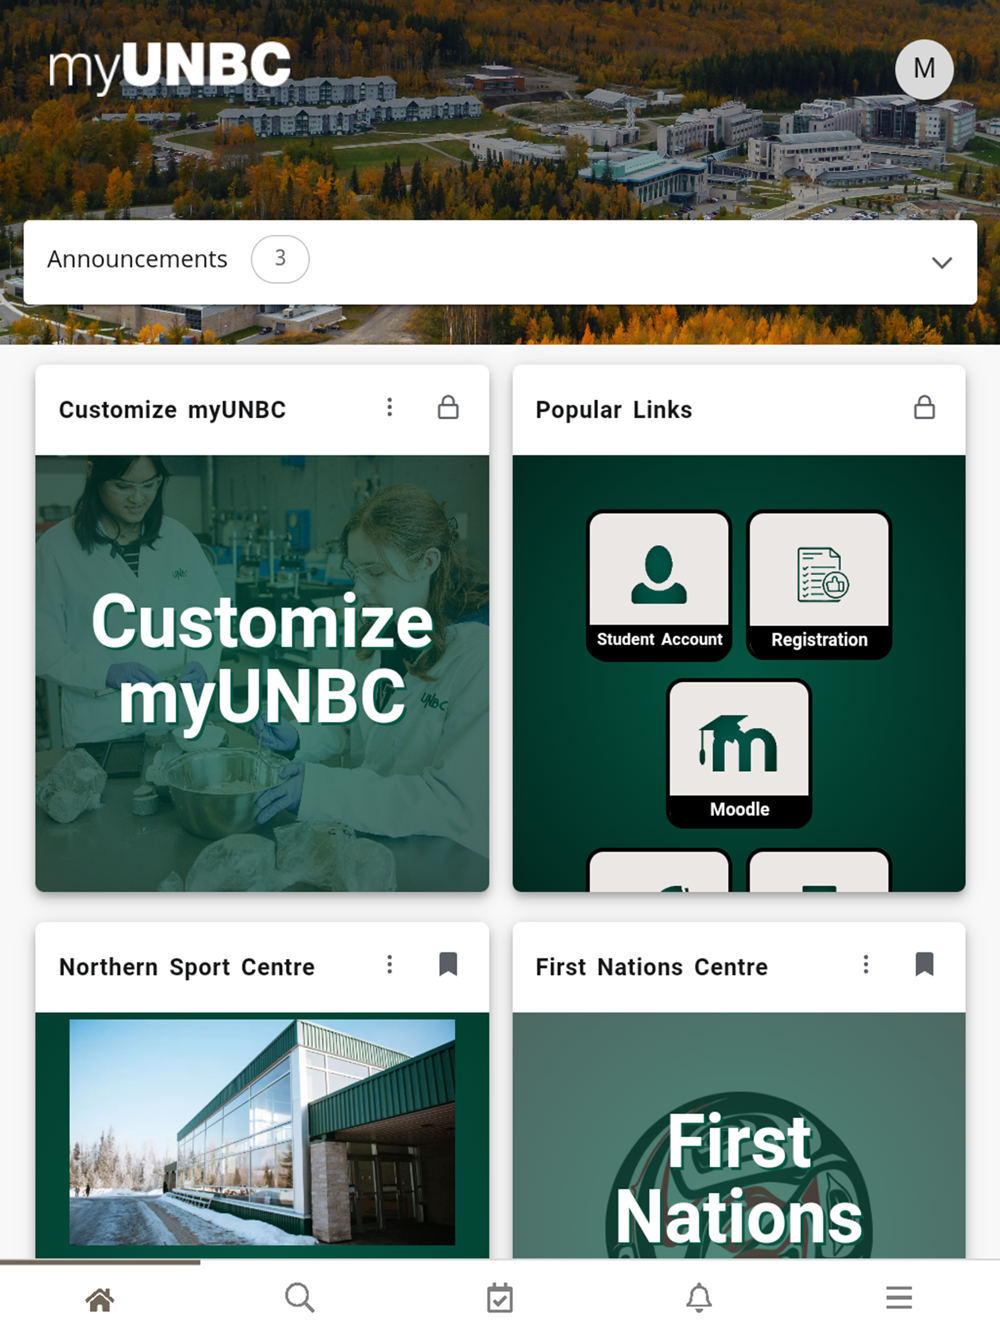The width and height of the screenshot is (1000, 1334).
Task: Open the calendar tasks icon
Action: tap(500, 1298)
